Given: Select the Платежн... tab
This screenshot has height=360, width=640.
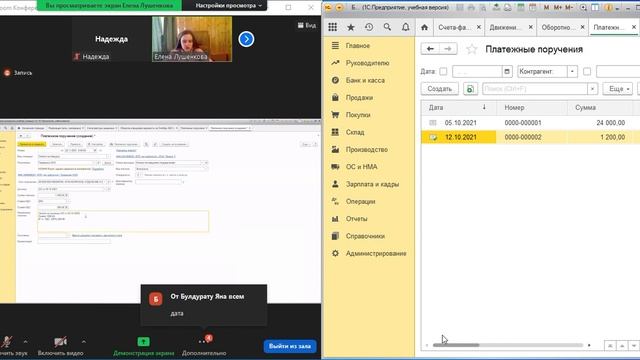Looking at the screenshot, I should (608, 27).
